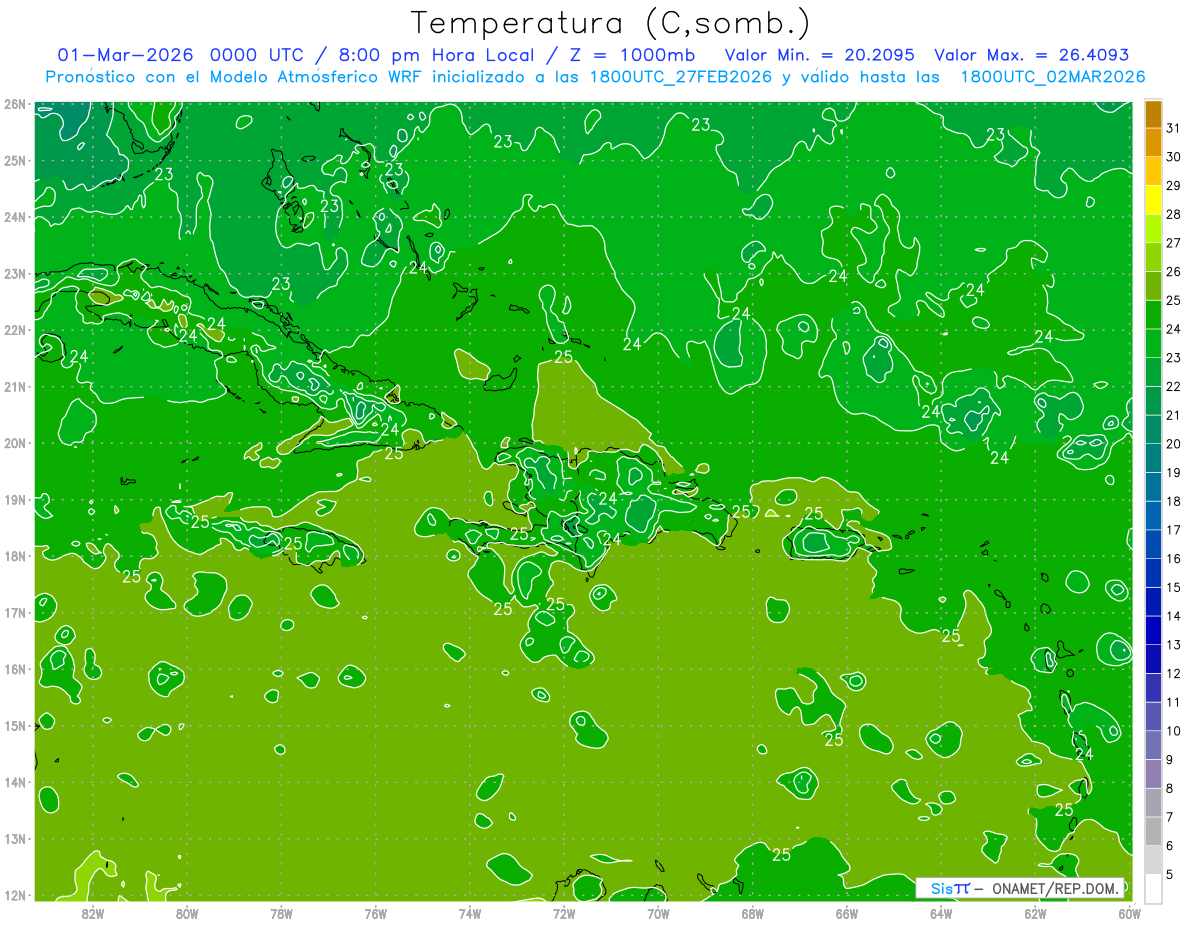
Task: Click the value 15 on the color scale
Action: 1174,587
